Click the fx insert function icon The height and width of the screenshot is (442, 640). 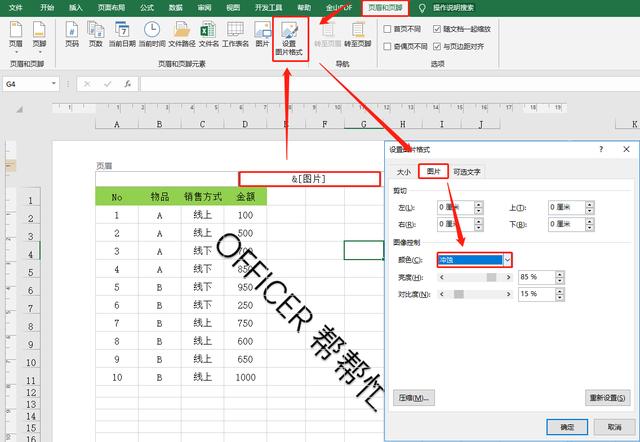tap(128, 84)
